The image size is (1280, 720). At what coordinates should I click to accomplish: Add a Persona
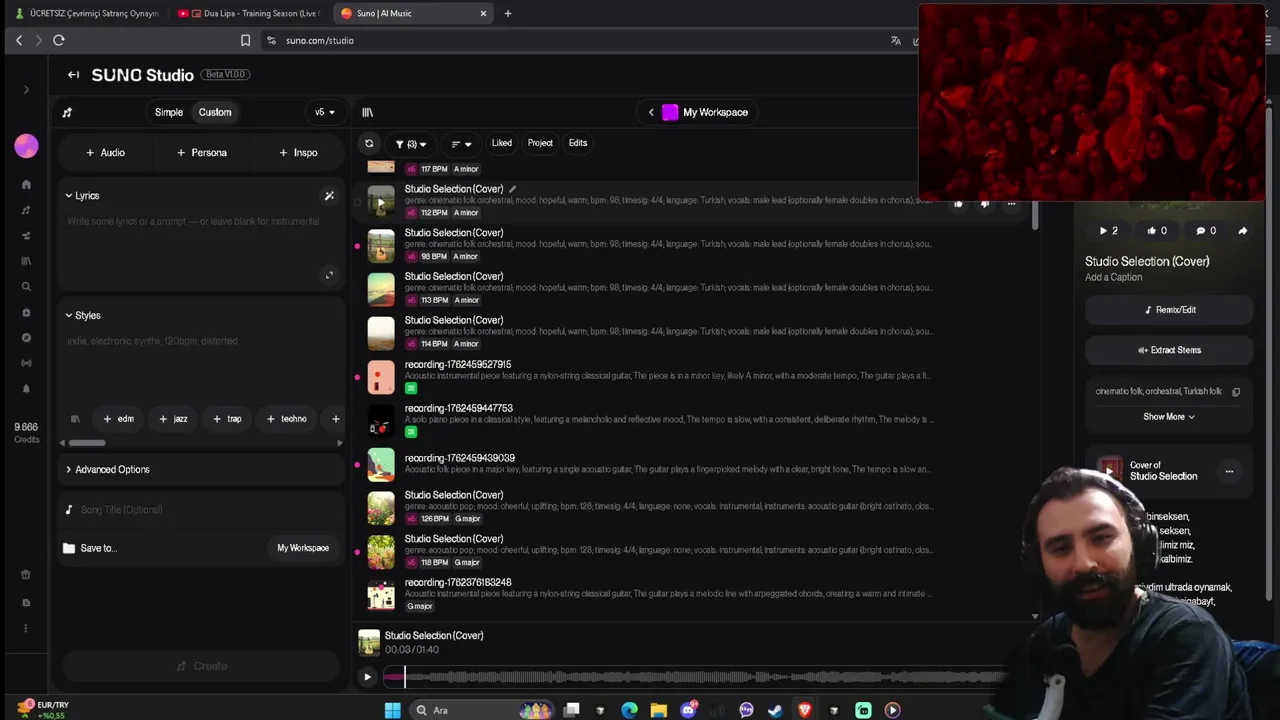click(x=201, y=153)
